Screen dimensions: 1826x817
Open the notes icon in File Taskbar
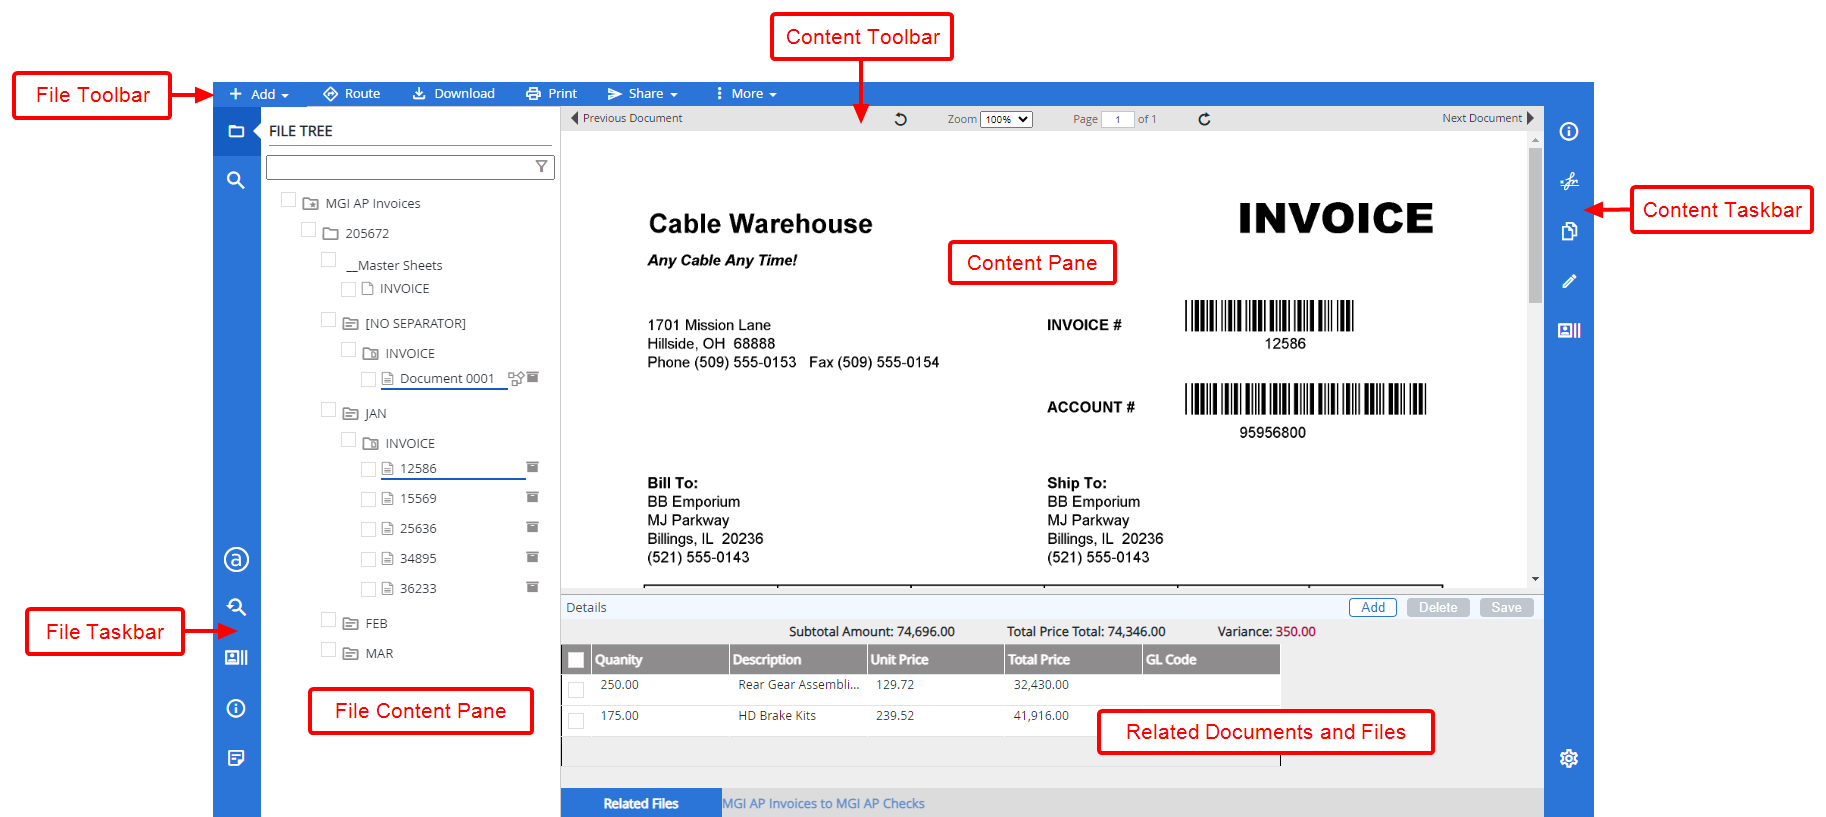236,758
